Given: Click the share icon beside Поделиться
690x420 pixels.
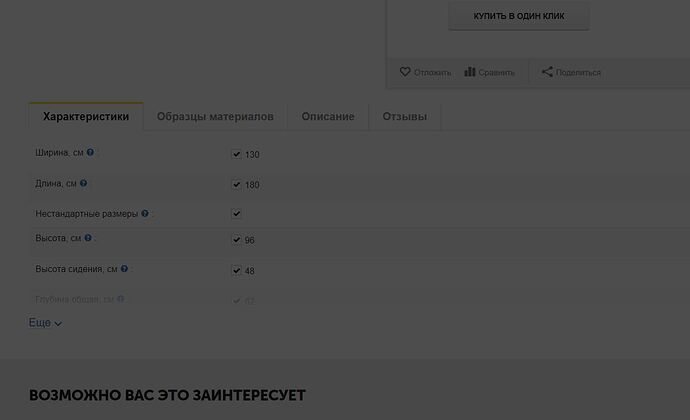Looking at the screenshot, I should point(547,72).
